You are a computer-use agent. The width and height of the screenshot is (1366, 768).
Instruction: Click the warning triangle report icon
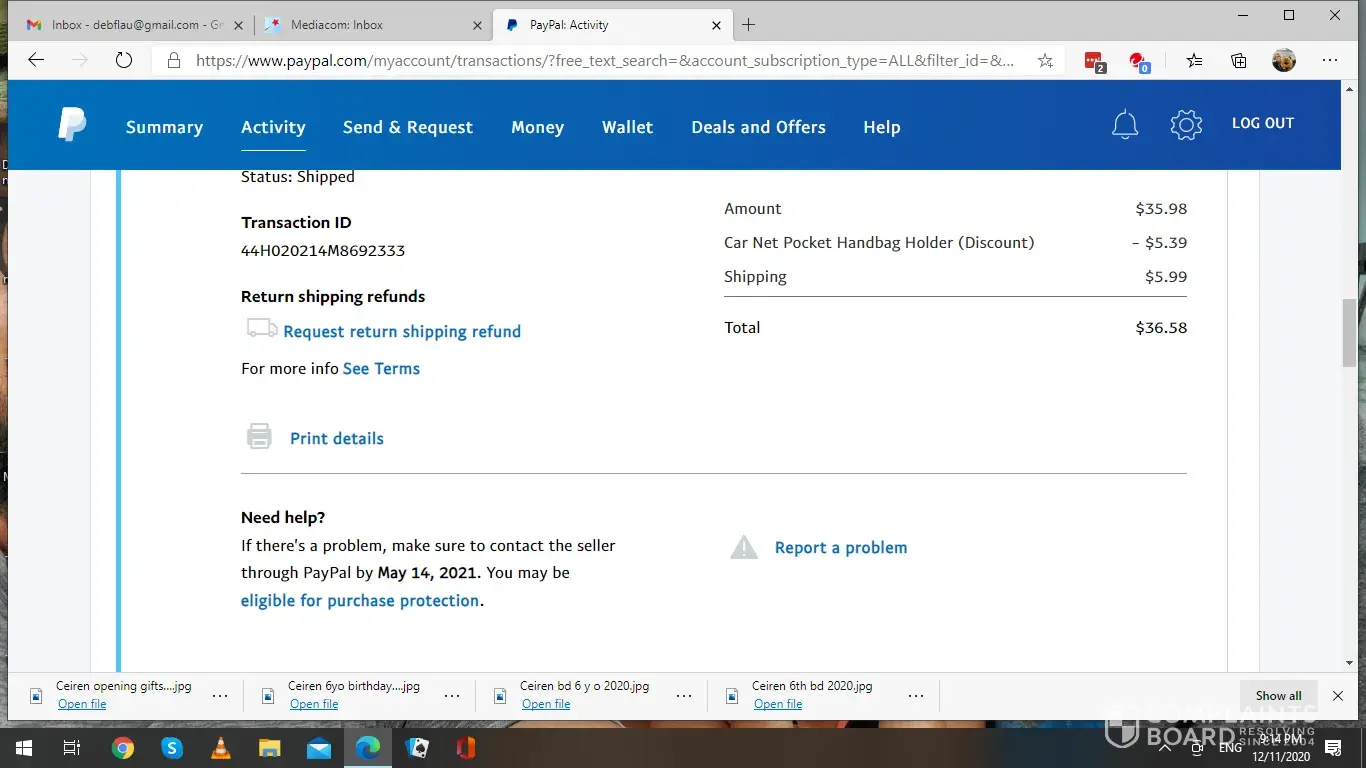tap(744, 547)
